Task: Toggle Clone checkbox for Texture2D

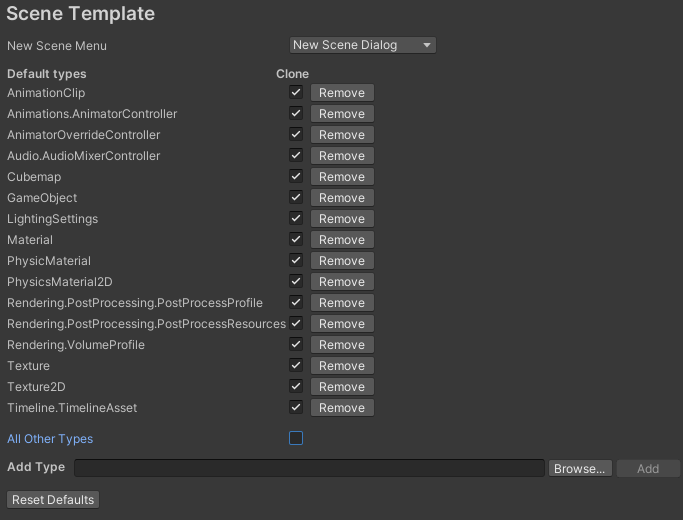Action: (x=296, y=386)
